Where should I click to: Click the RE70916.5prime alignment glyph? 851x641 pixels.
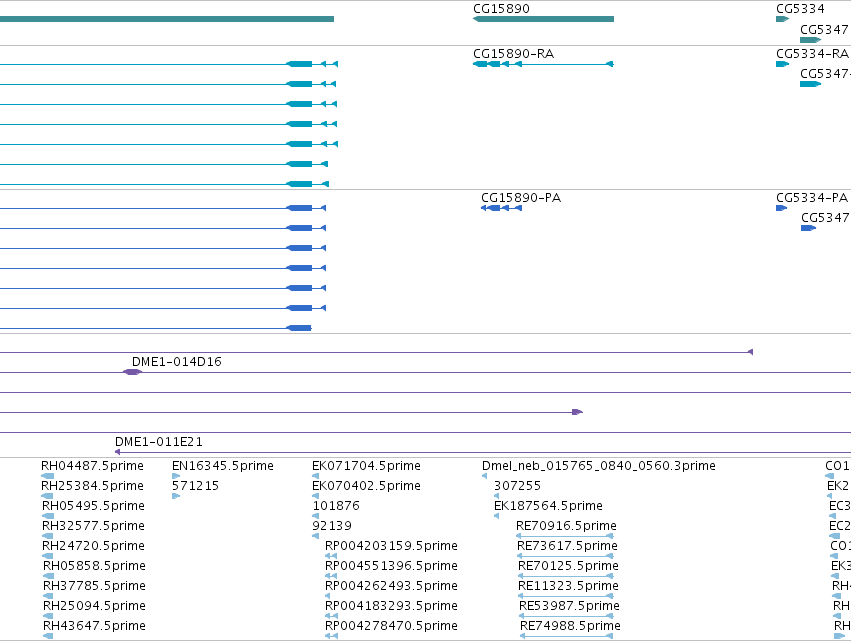(564, 536)
